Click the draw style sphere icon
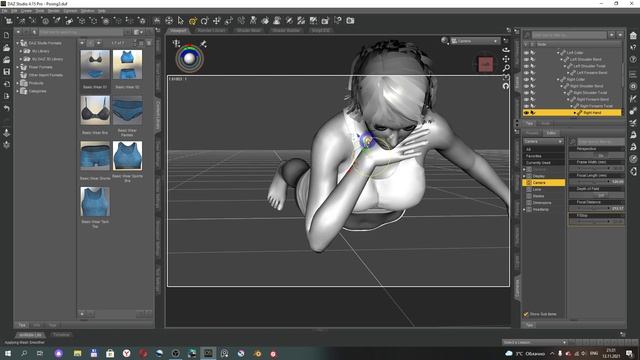Screen dimensions: 640x360 pyautogui.click(x=444, y=40)
